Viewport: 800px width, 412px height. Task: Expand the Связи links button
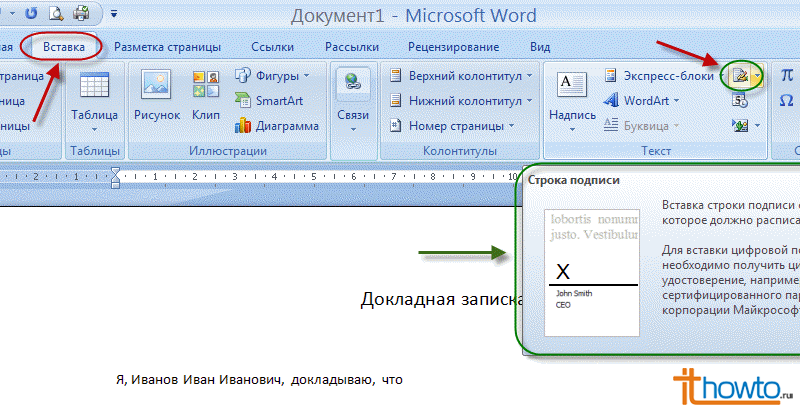(353, 101)
